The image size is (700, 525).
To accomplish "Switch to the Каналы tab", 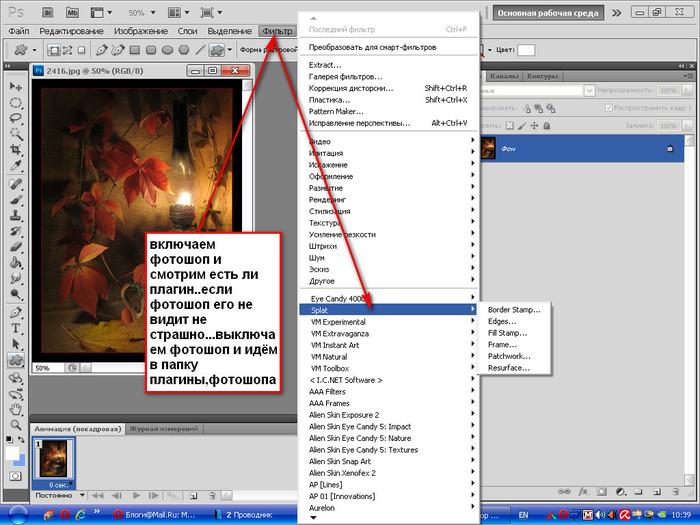I will click(504, 76).
